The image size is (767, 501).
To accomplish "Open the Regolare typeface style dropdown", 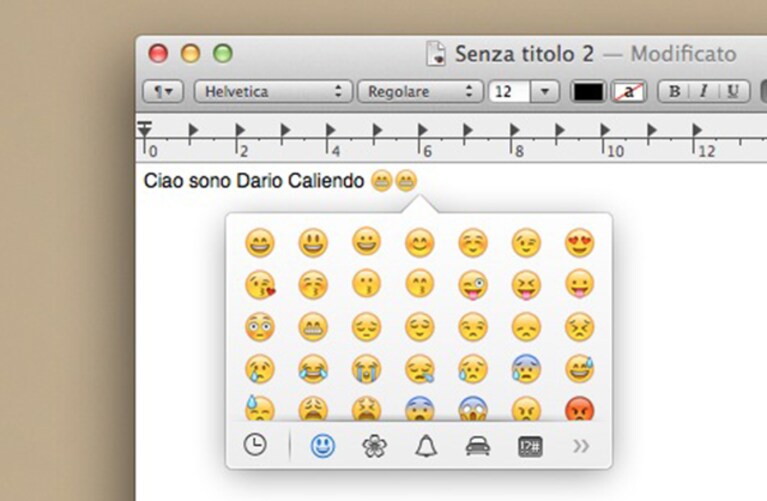I will [x=420, y=91].
